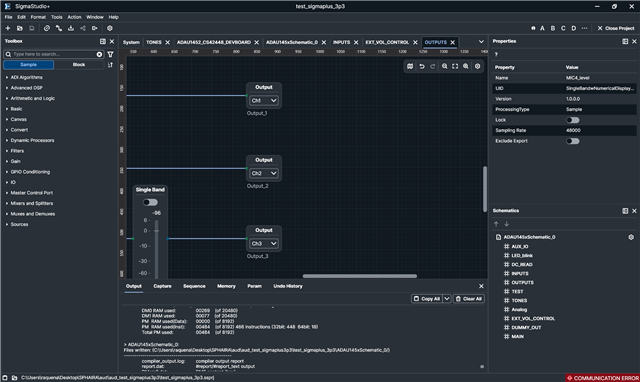Click Properties panel layout icon
This screenshot has height=382, width=640.
click(x=625, y=41)
